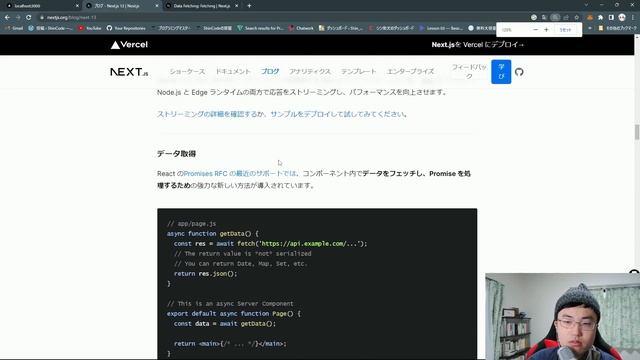640x360 pixels.
Task: Expand the bookmarks overflow chevron
Action: tap(590, 28)
